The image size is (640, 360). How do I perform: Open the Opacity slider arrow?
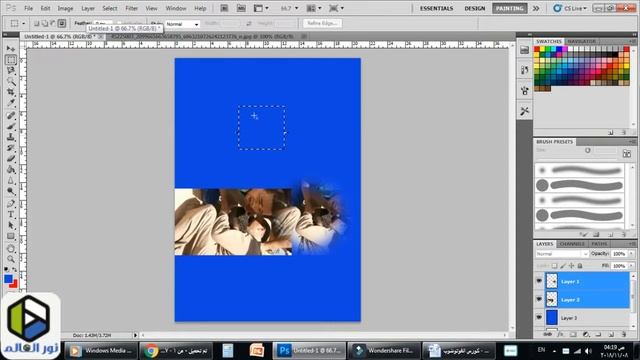631,254
